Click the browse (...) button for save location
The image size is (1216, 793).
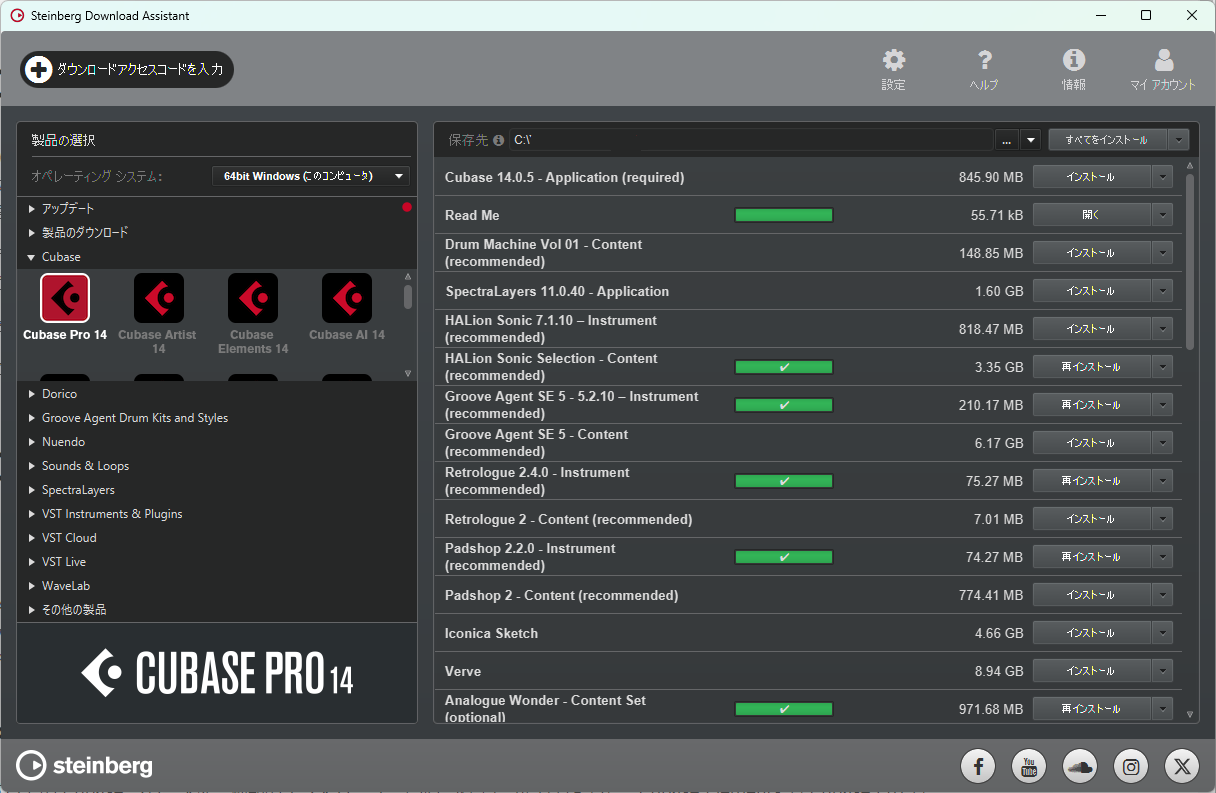(1007, 140)
